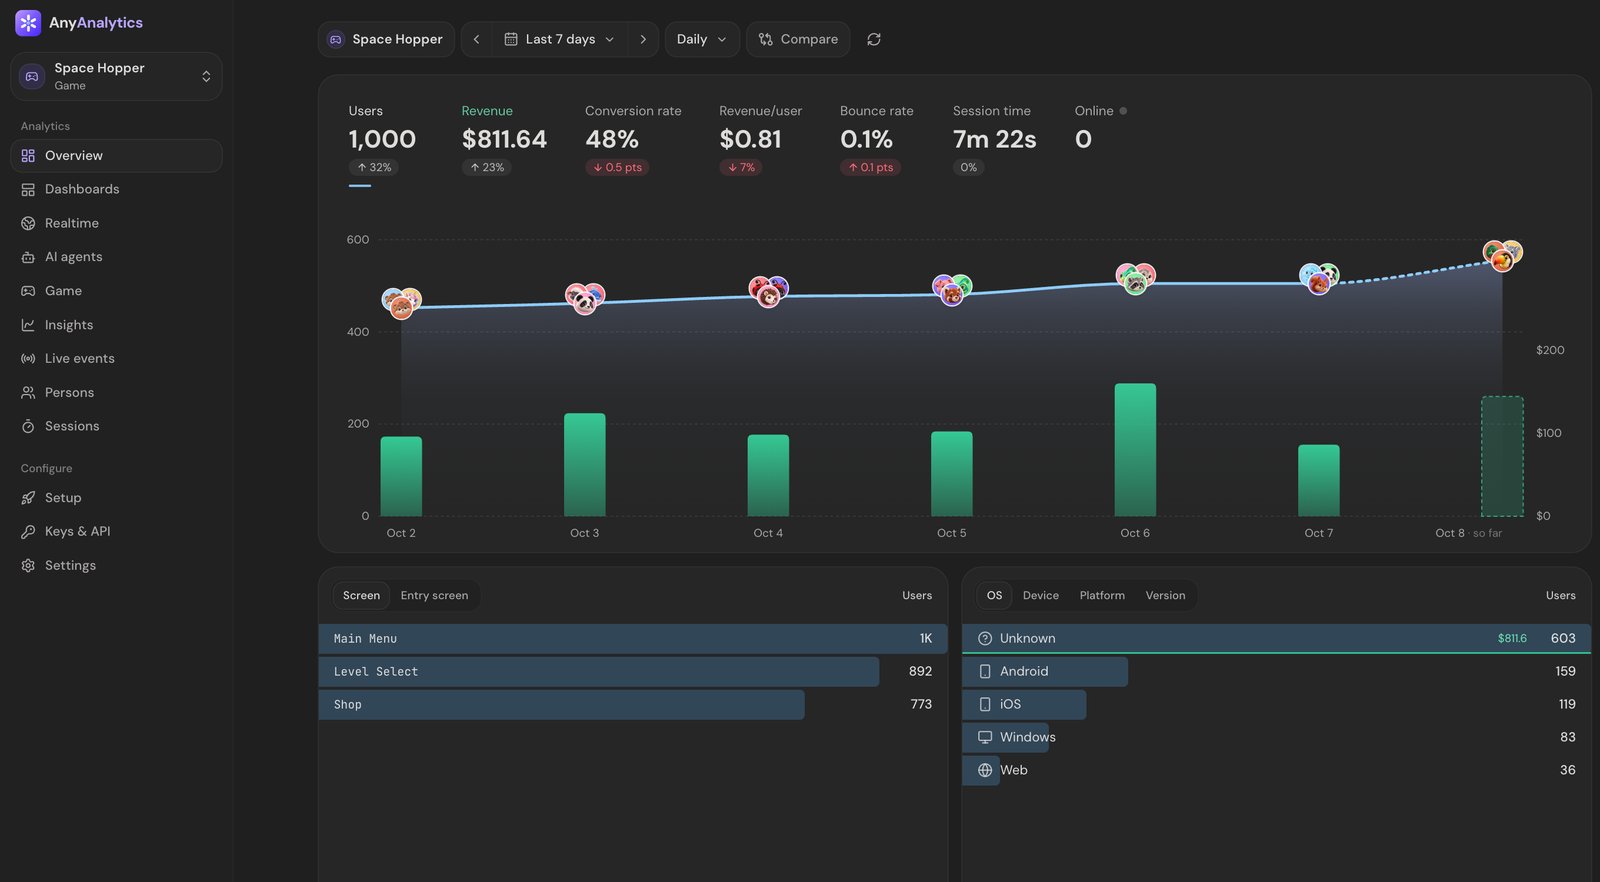Click the AnyAnalytics logo icon
Viewport: 1600px width, 882px height.
click(28, 22)
